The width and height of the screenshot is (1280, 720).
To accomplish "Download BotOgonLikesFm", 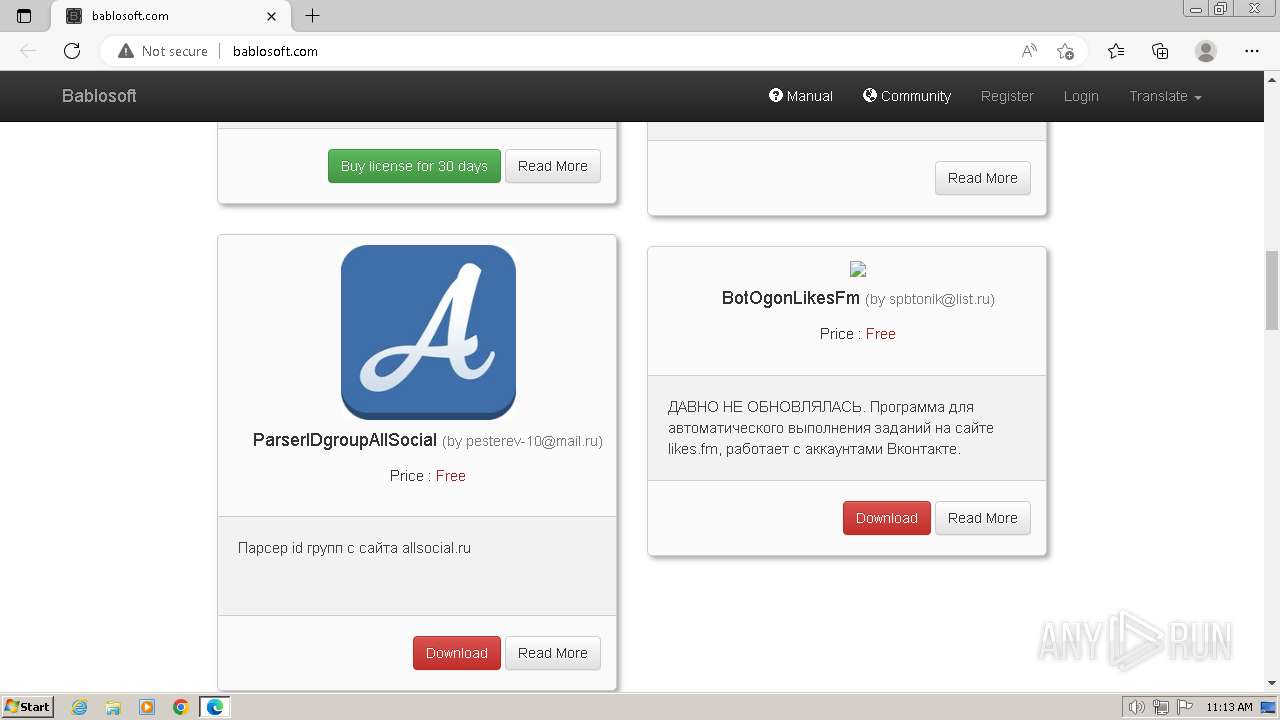I will point(887,518).
